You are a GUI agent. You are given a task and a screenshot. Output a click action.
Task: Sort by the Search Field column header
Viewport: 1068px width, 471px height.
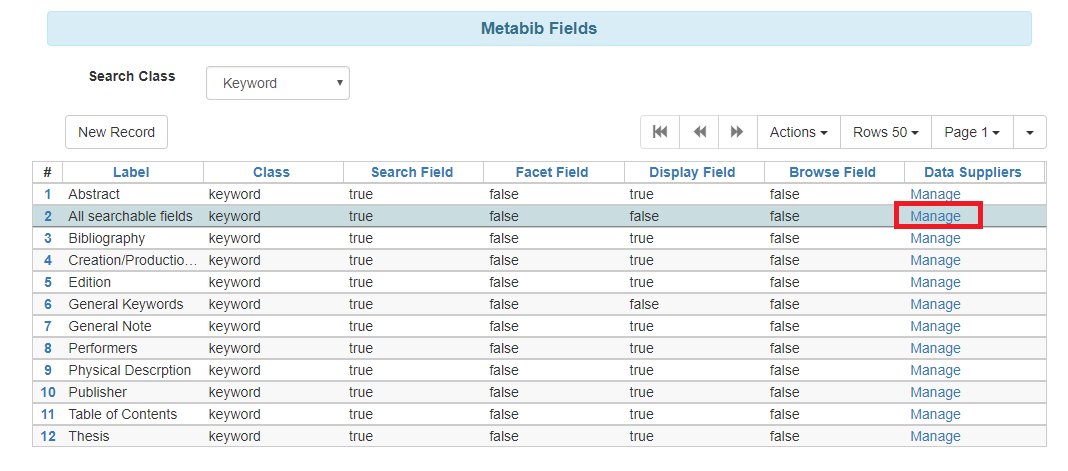[412, 172]
